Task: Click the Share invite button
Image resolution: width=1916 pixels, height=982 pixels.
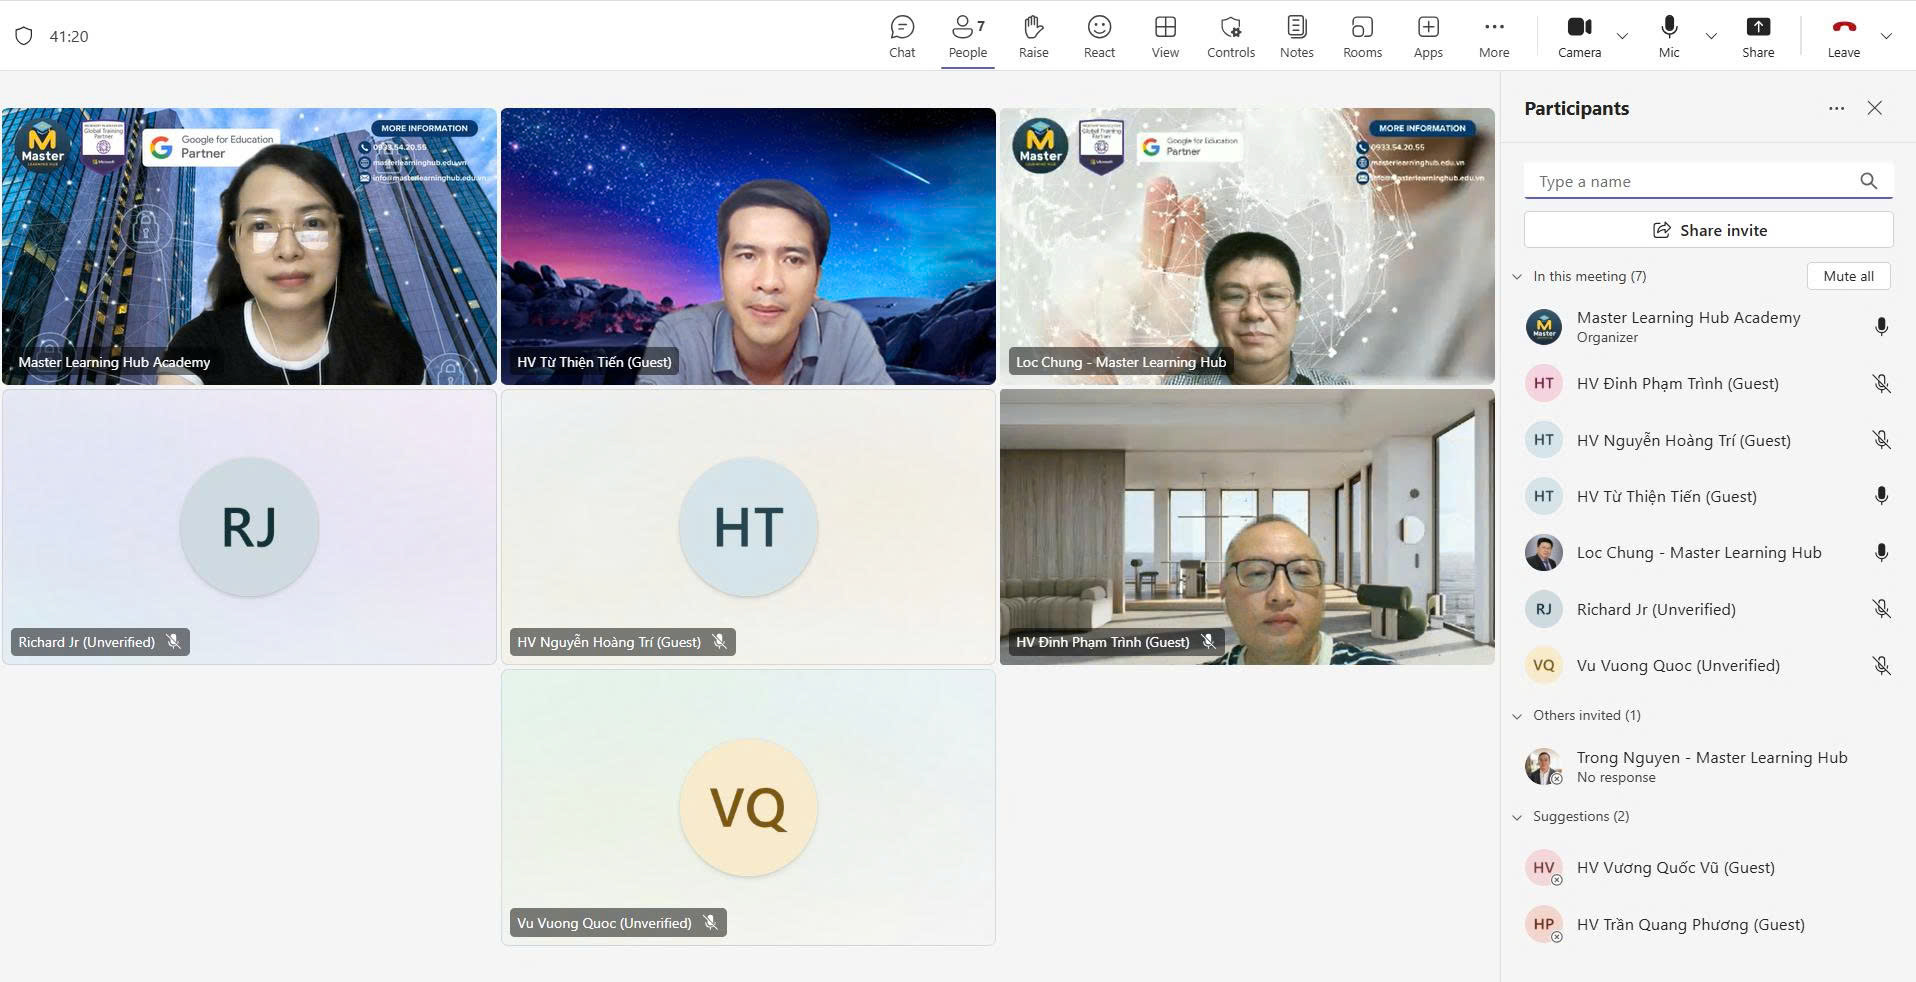Action: (1708, 230)
